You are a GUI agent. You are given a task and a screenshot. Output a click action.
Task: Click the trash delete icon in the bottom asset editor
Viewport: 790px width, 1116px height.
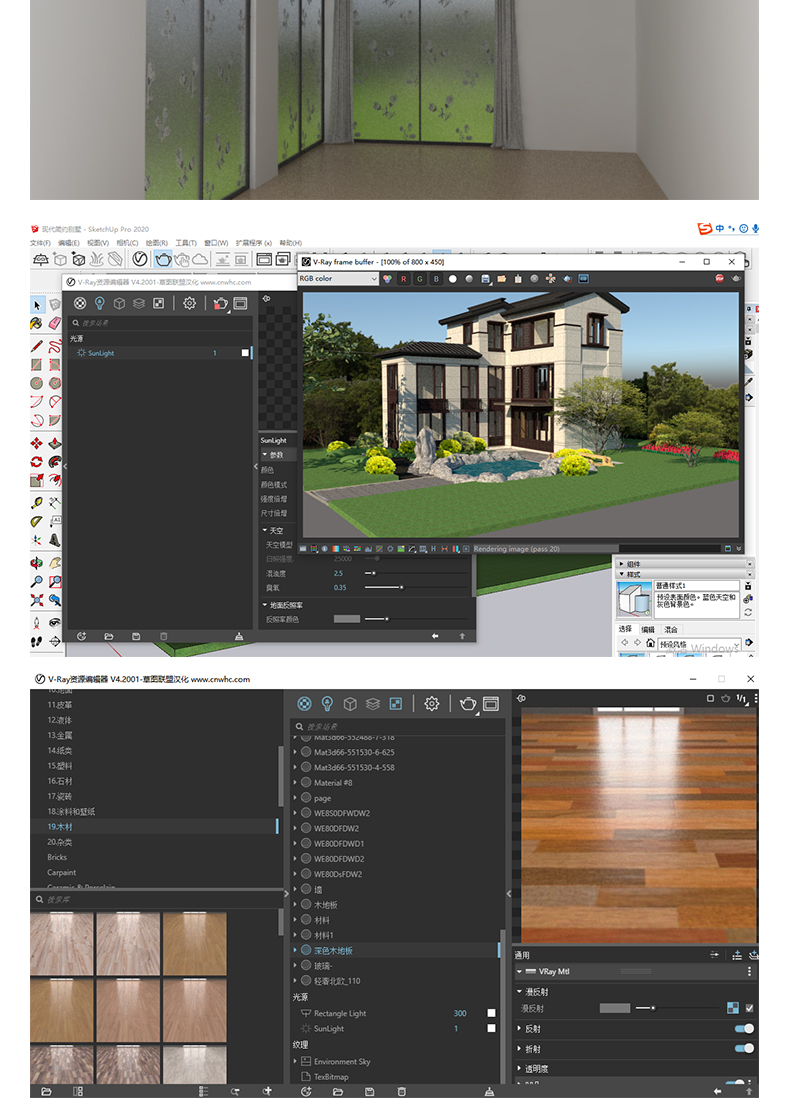401,1091
